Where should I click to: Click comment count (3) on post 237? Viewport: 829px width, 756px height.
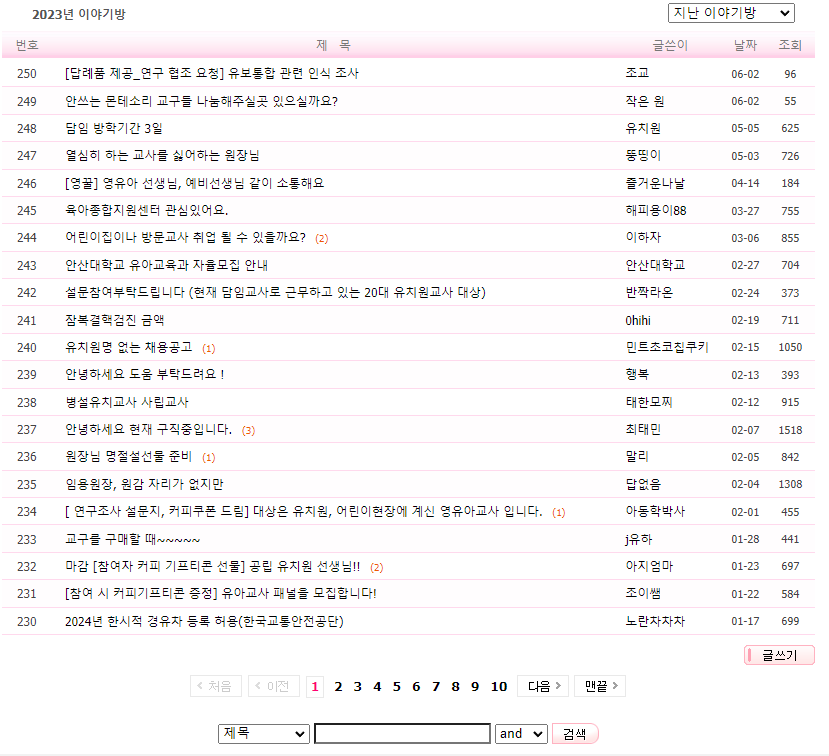pos(248,430)
